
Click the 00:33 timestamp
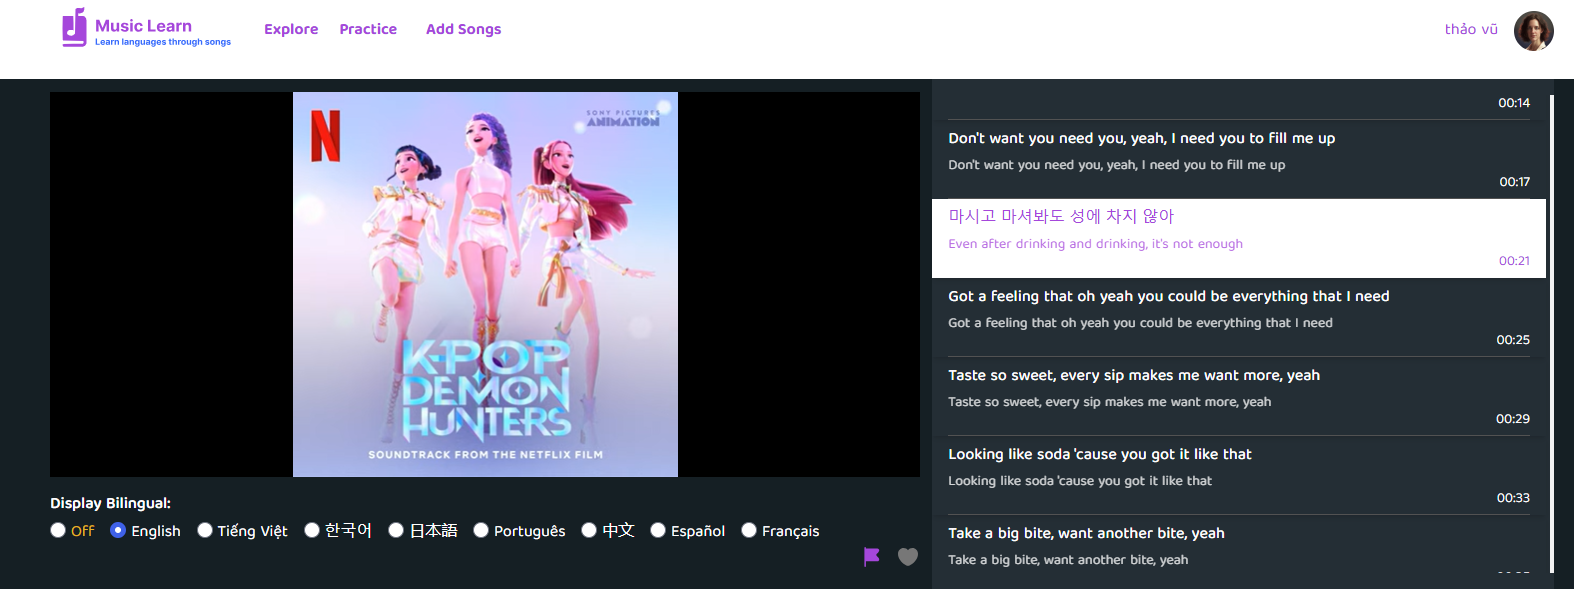pos(1513,498)
